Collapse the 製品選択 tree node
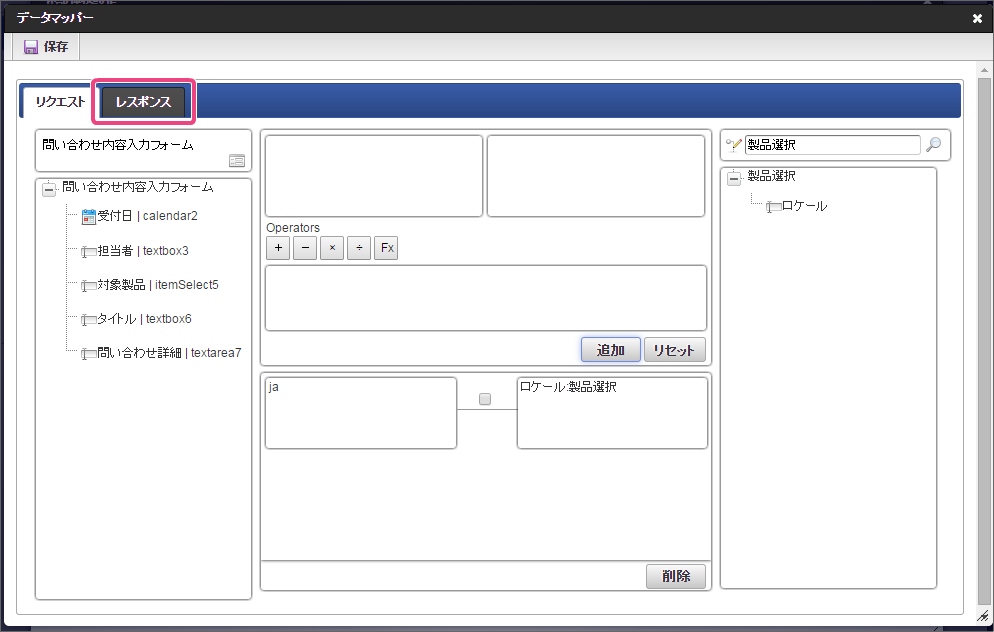The image size is (994, 632). [733, 178]
